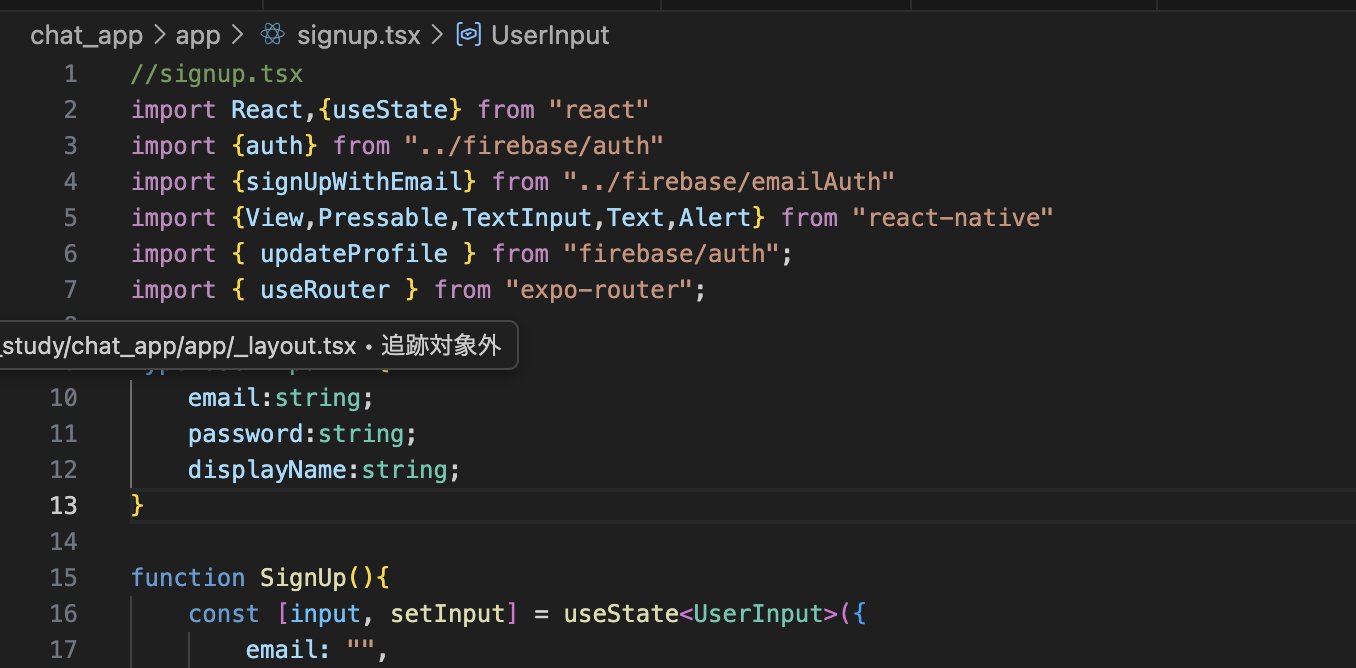Screen dimensions: 1356x668
Task: Click the updateProfile identifier on line 6
Action: coord(353,254)
